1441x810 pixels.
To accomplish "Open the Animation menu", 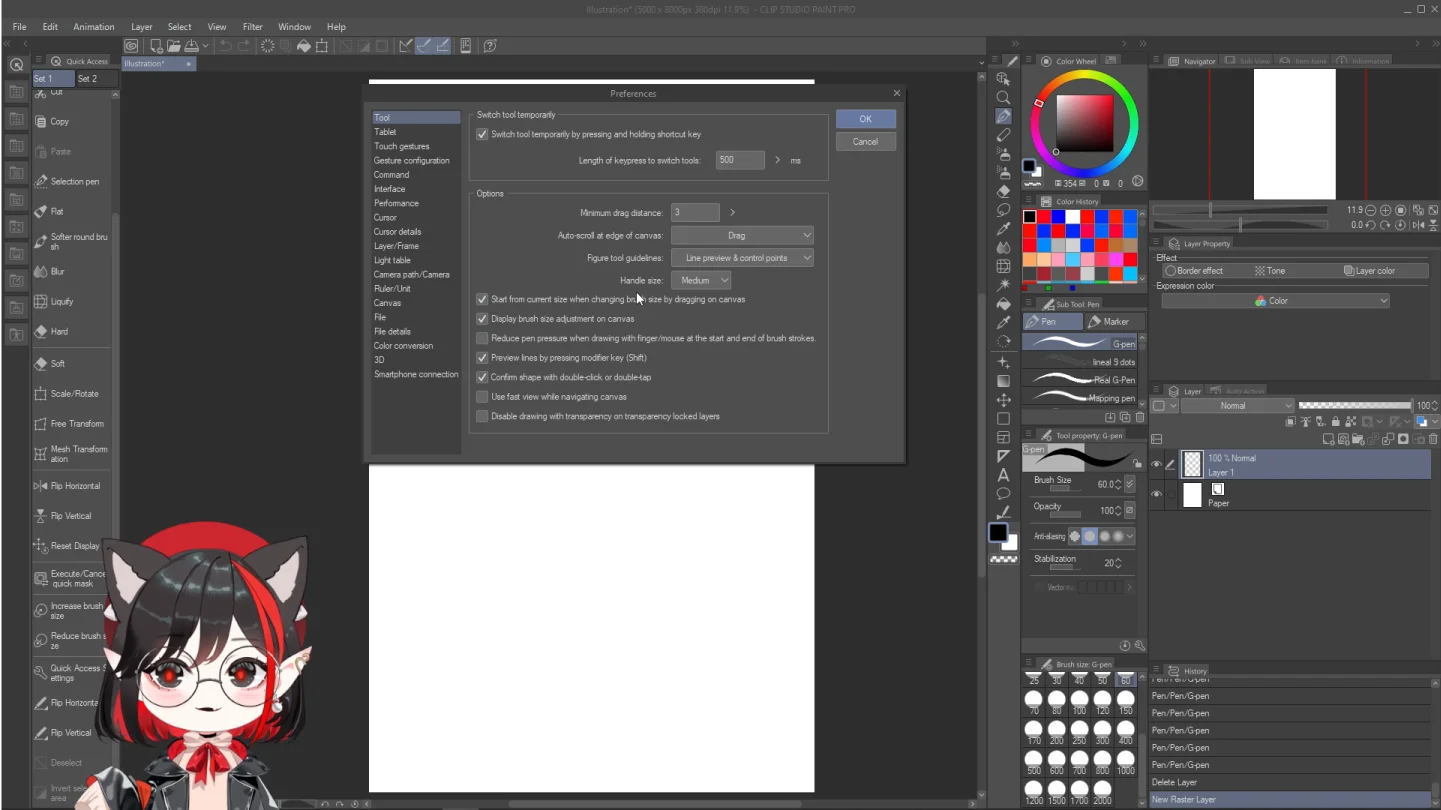I will pyautogui.click(x=94, y=27).
